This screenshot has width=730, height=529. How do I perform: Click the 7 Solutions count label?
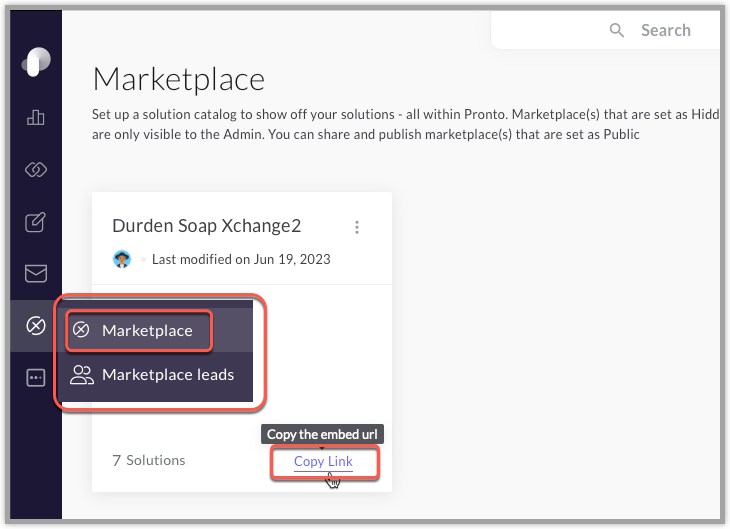[x=149, y=461]
